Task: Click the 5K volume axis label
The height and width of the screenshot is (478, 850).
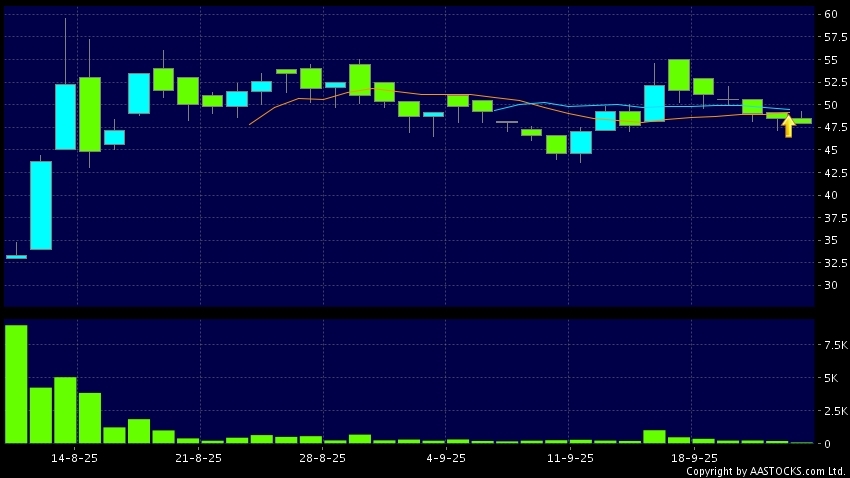Action: [x=831, y=378]
